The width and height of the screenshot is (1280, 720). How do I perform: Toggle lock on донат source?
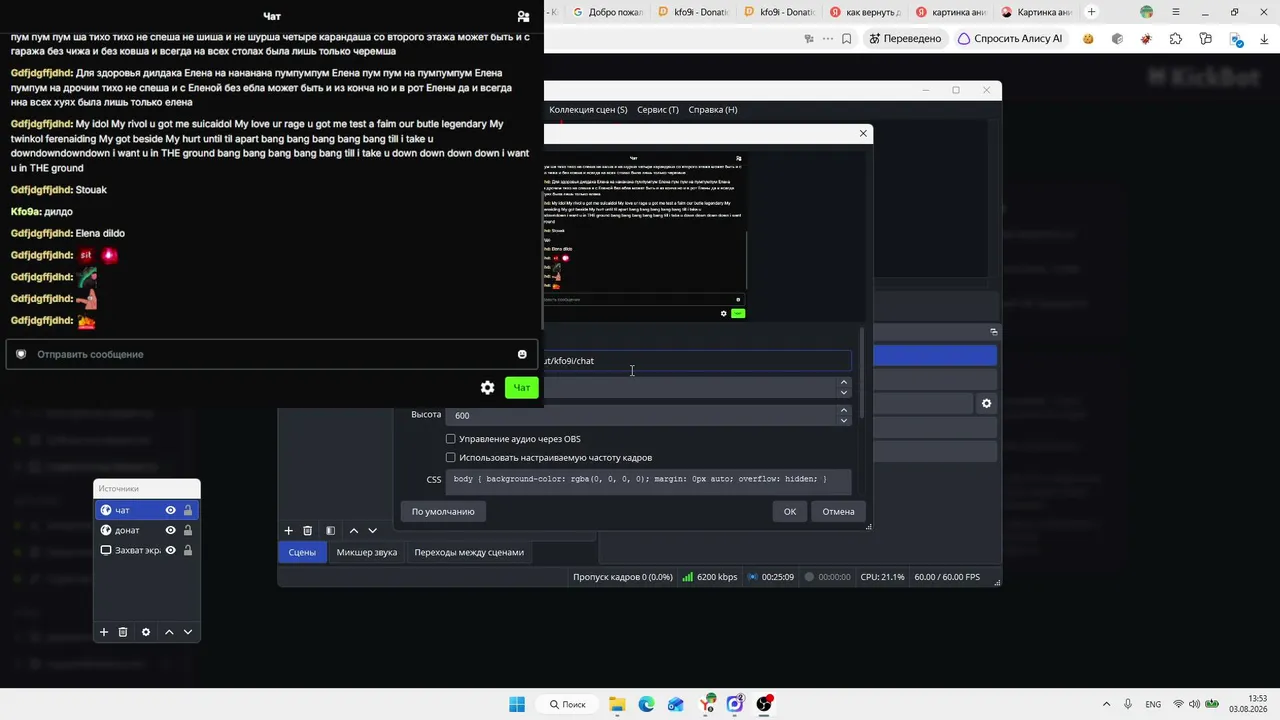(188, 530)
